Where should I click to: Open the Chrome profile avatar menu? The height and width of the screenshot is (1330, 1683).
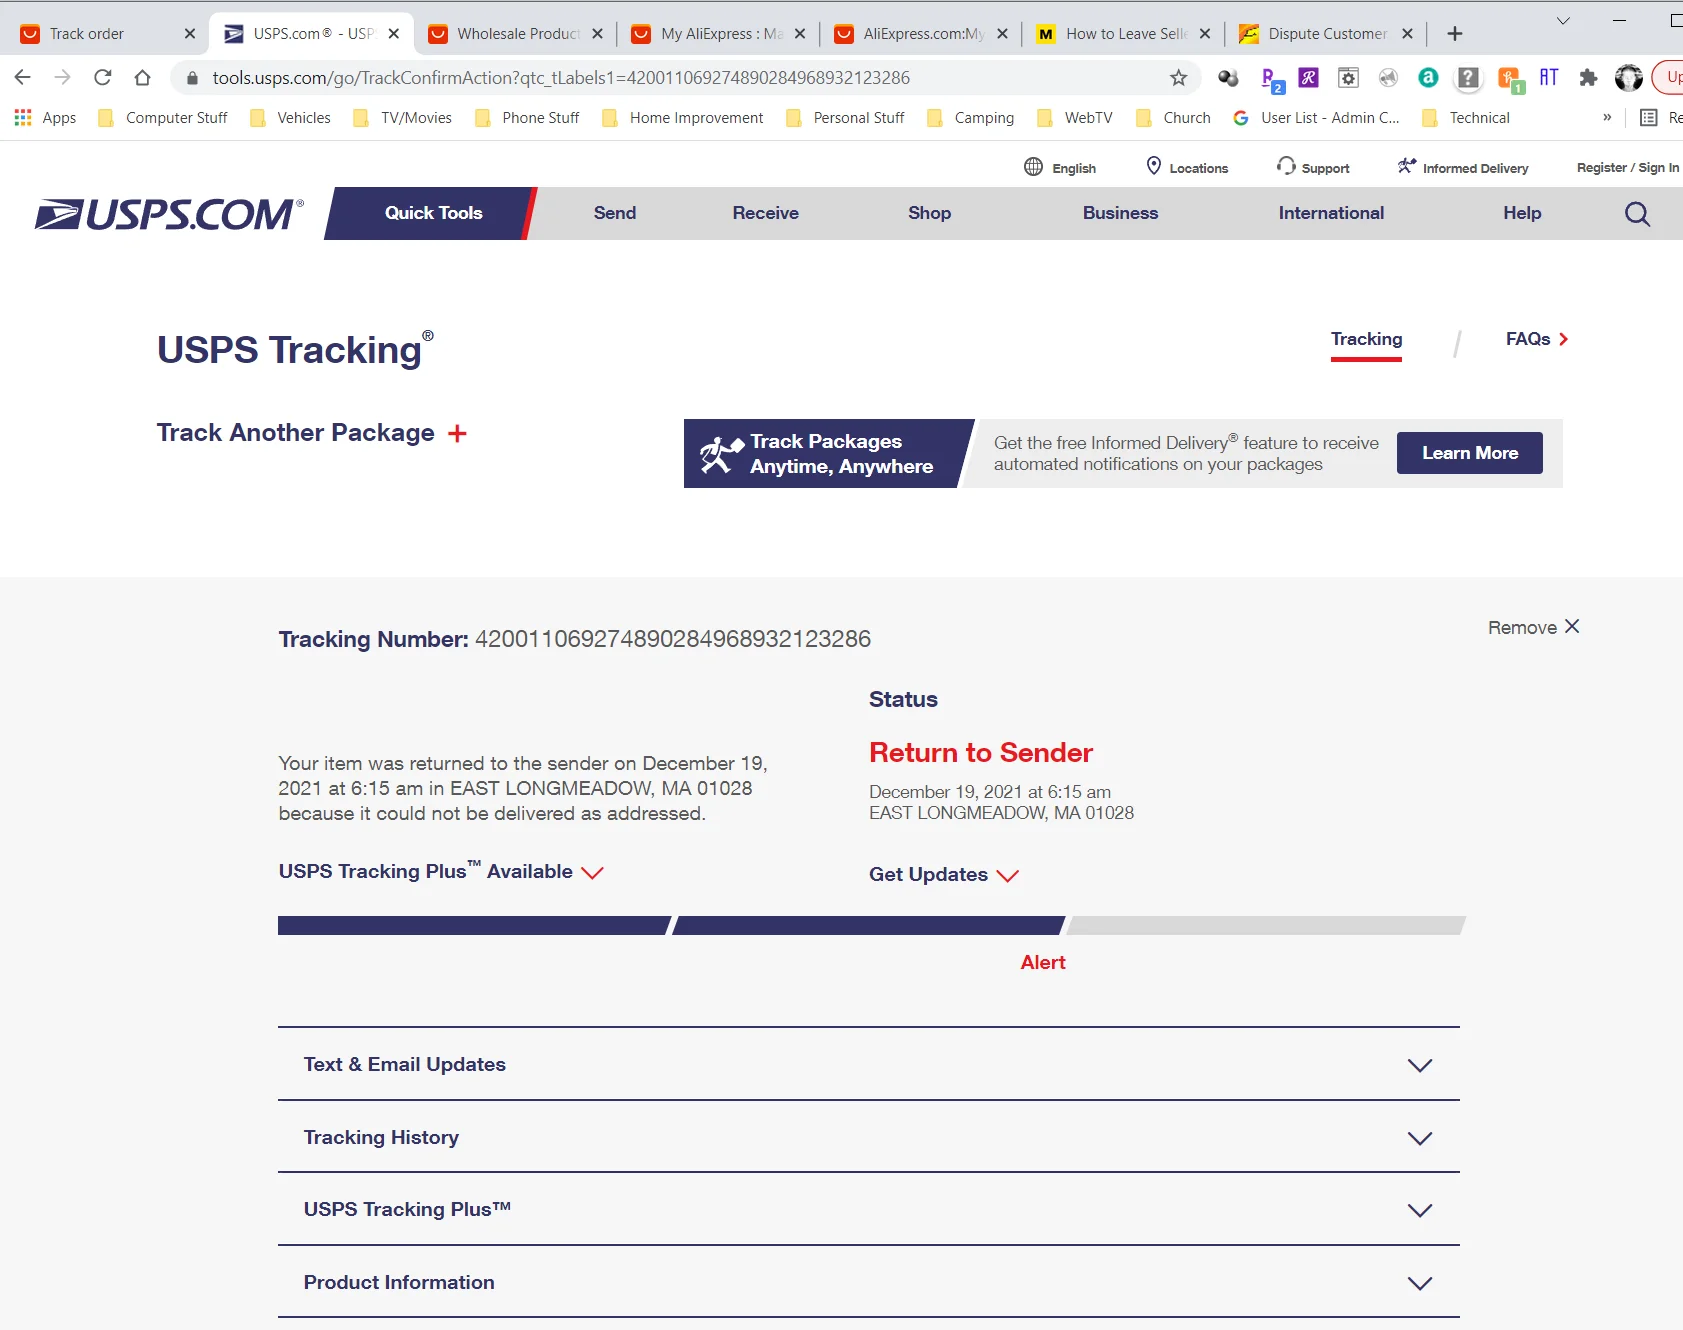point(1629,78)
